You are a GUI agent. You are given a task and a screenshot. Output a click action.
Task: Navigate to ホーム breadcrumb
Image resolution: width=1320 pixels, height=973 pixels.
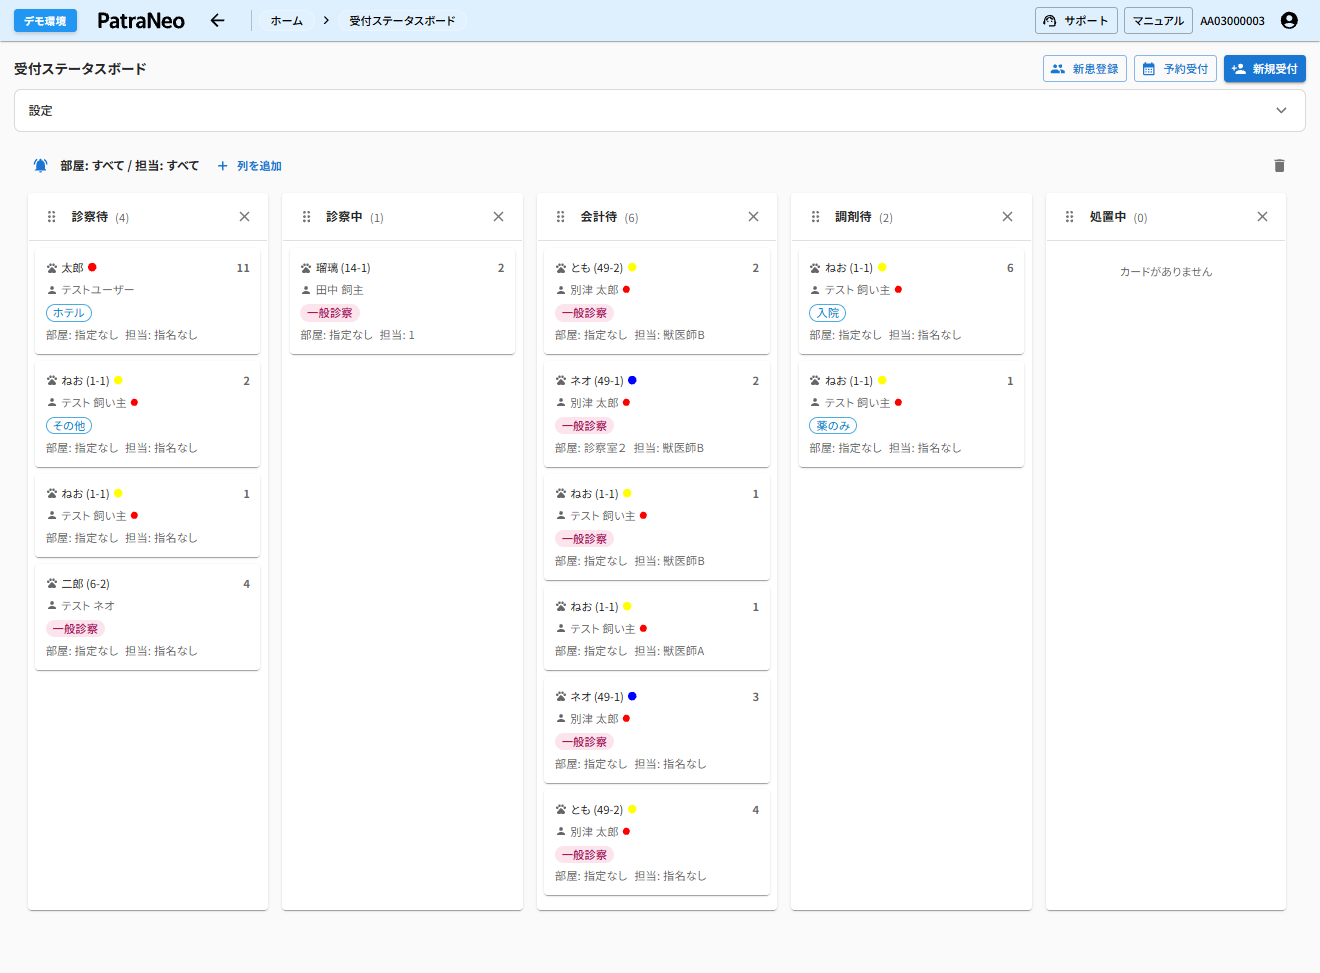tap(287, 21)
